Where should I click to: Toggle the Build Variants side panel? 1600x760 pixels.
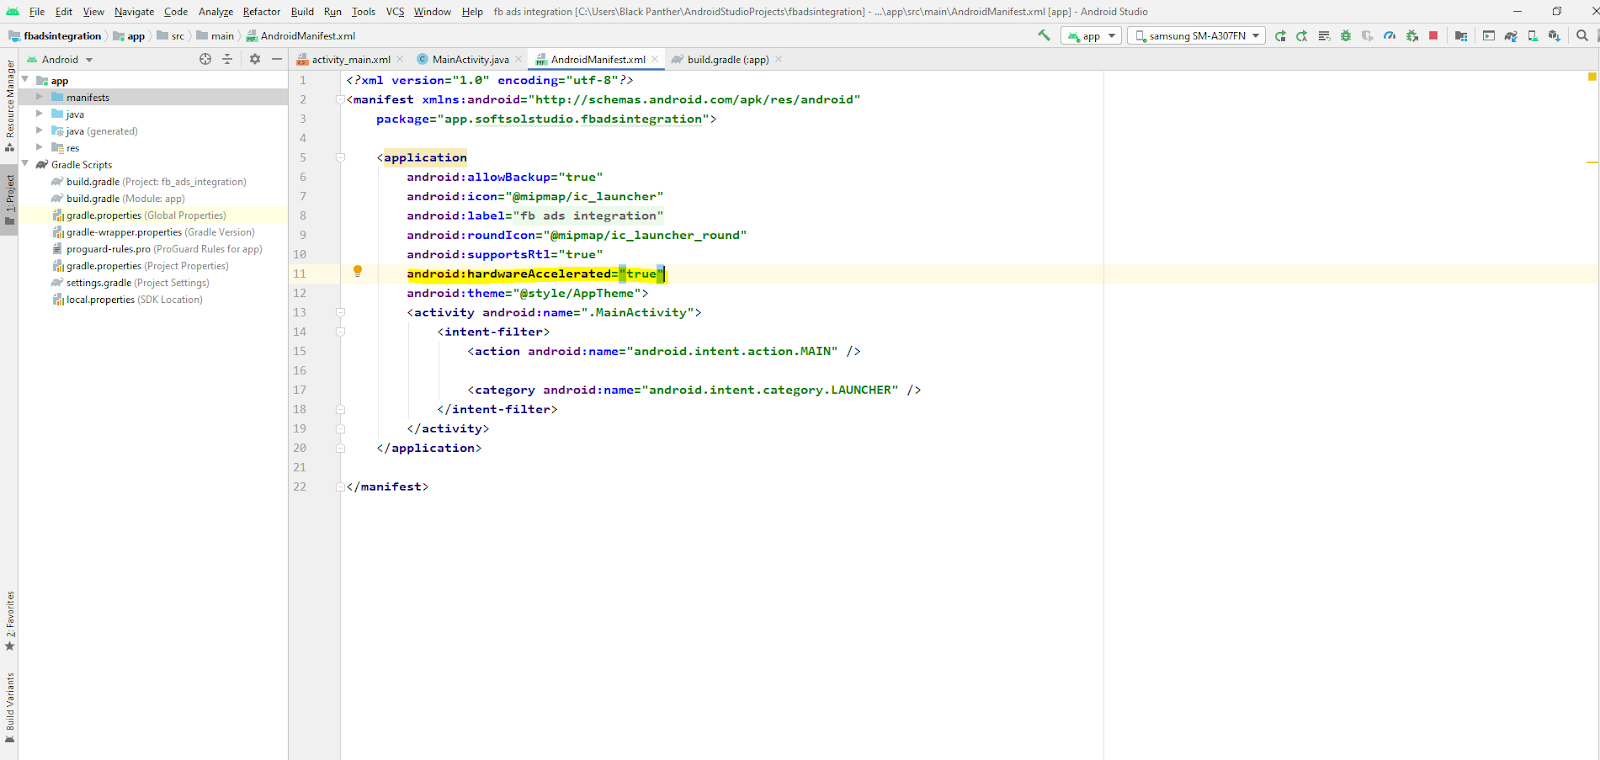point(10,705)
